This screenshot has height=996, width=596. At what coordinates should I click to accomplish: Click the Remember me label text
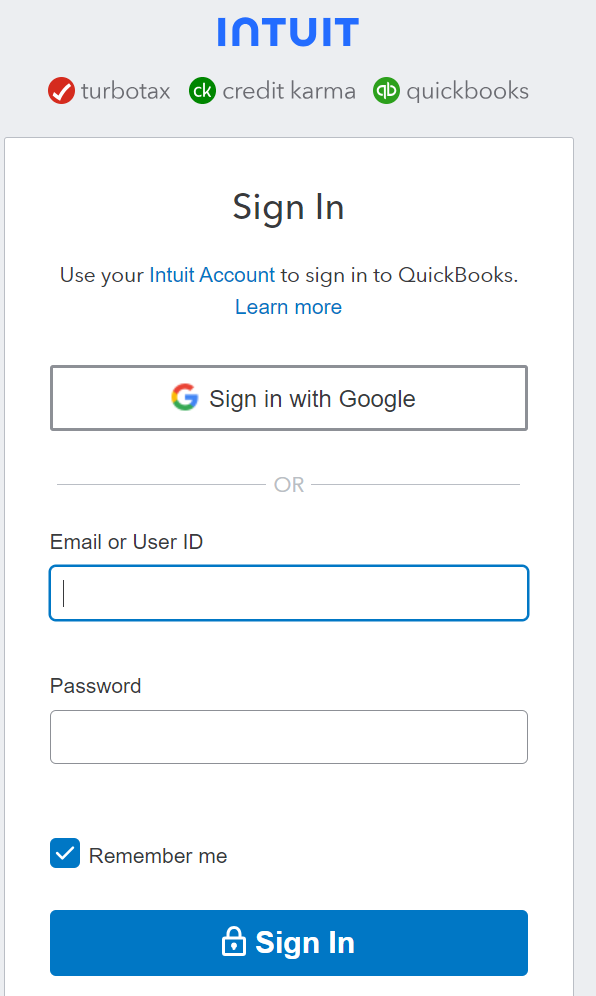click(158, 856)
